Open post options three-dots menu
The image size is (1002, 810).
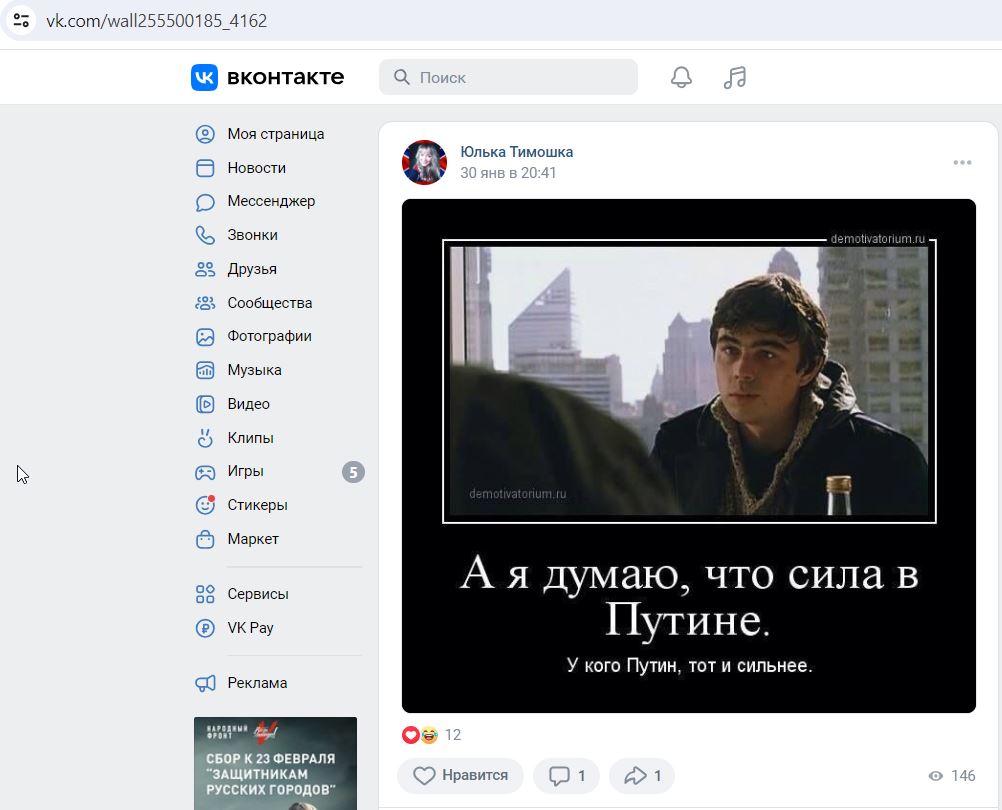[x=962, y=162]
